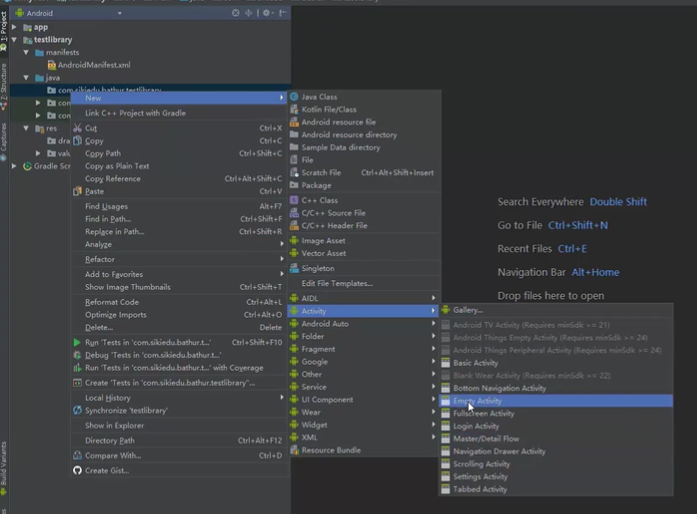The image size is (697, 514).
Task: Click the Gallery Android icon
Action: 445,310
